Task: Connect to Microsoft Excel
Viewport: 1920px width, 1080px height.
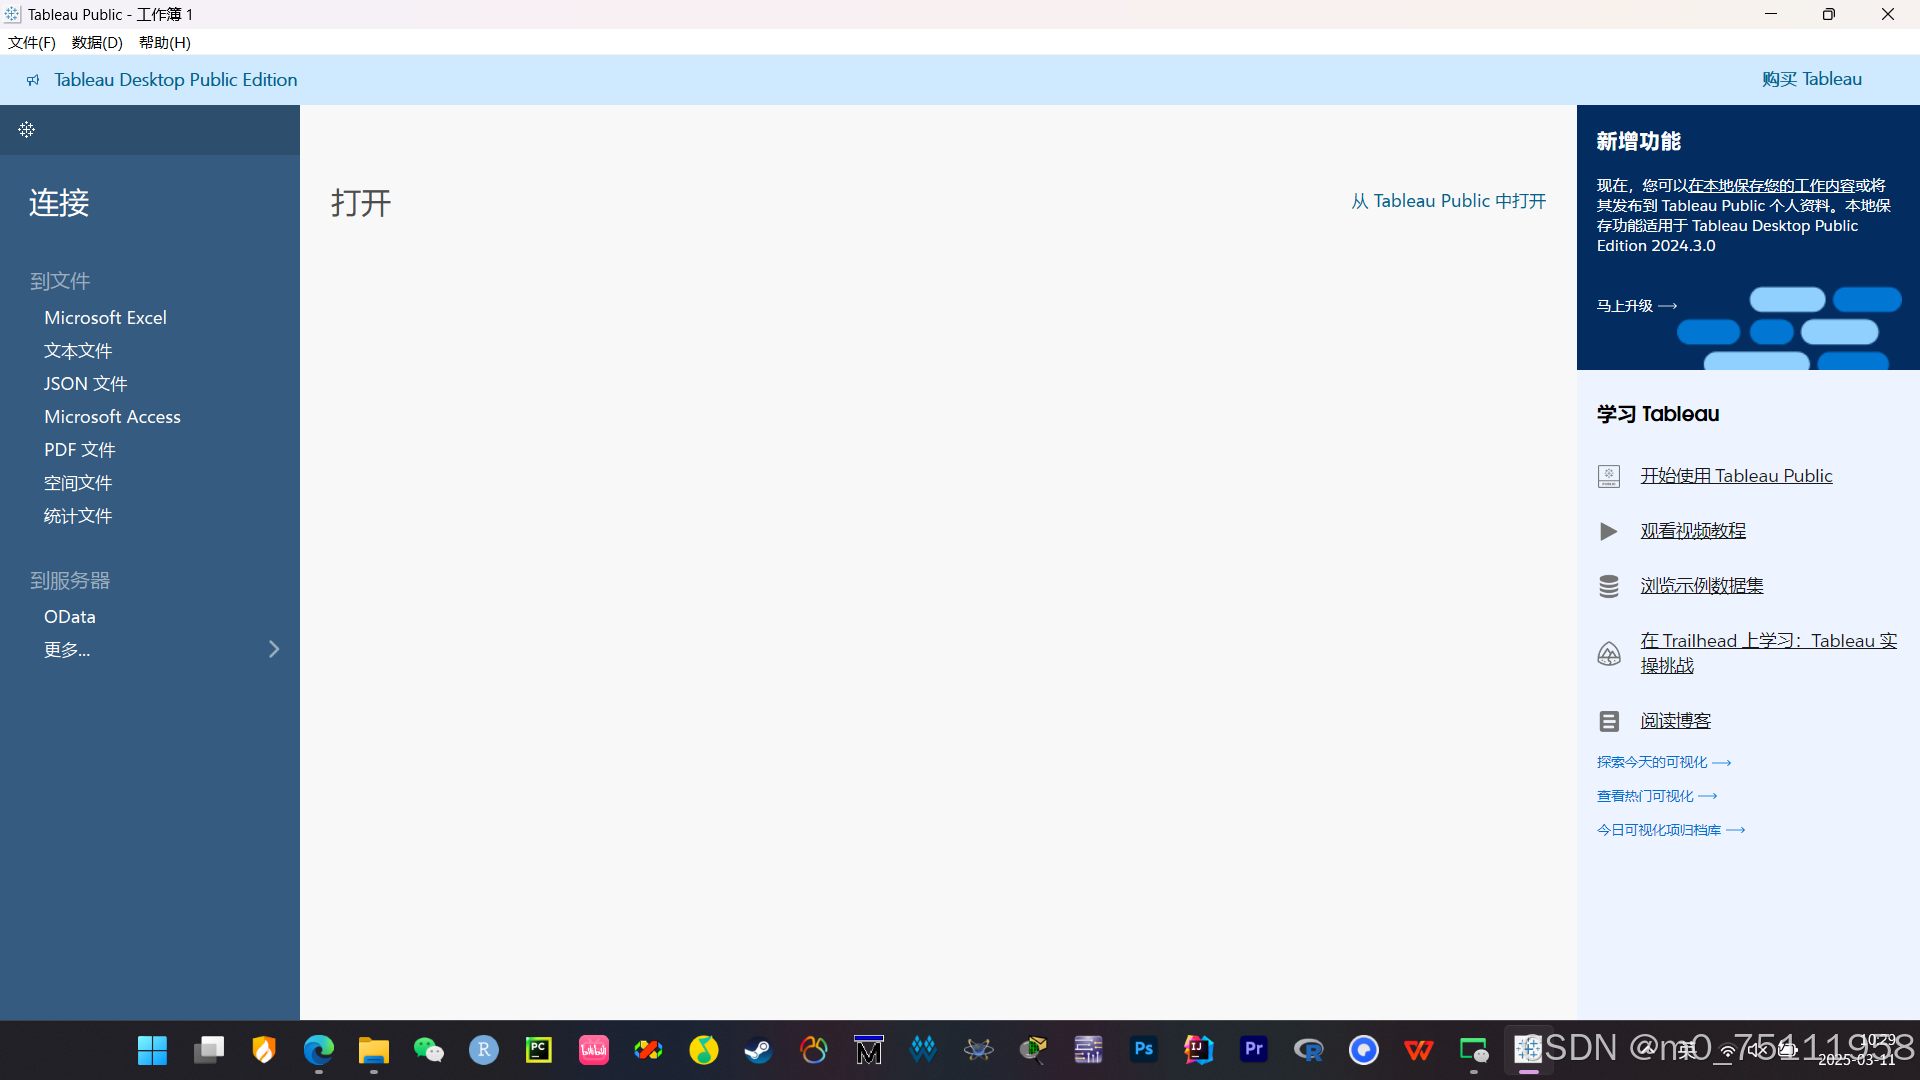Action: pyautogui.click(x=105, y=317)
